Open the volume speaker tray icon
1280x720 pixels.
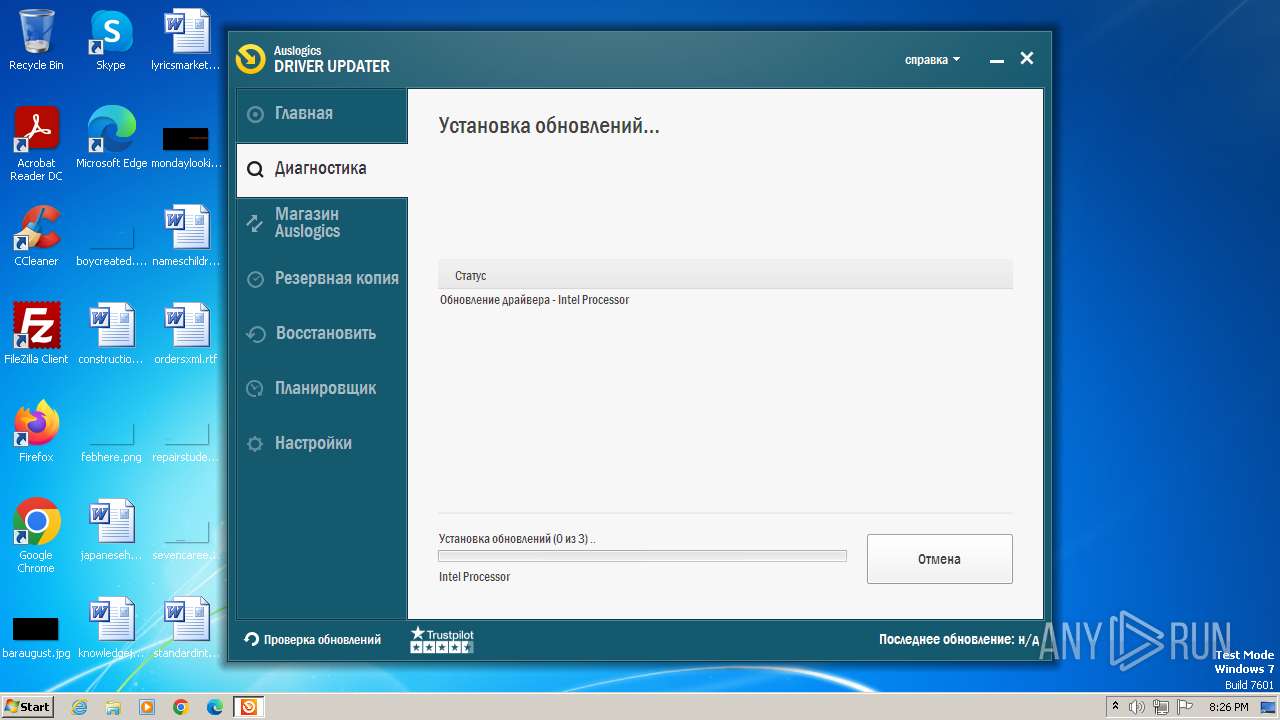coord(1137,707)
